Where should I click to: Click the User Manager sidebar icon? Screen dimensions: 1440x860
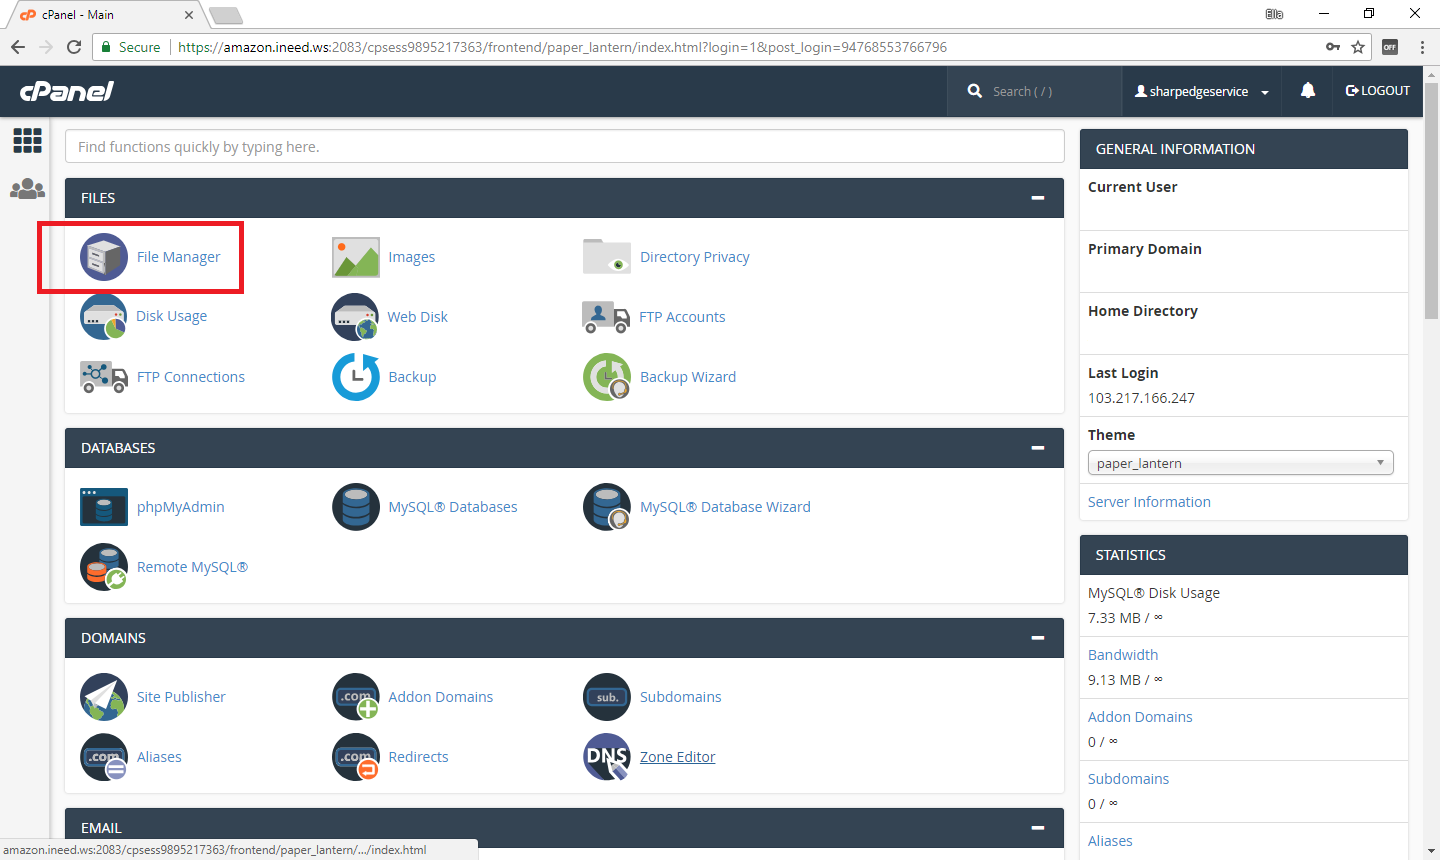click(x=27, y=188)
